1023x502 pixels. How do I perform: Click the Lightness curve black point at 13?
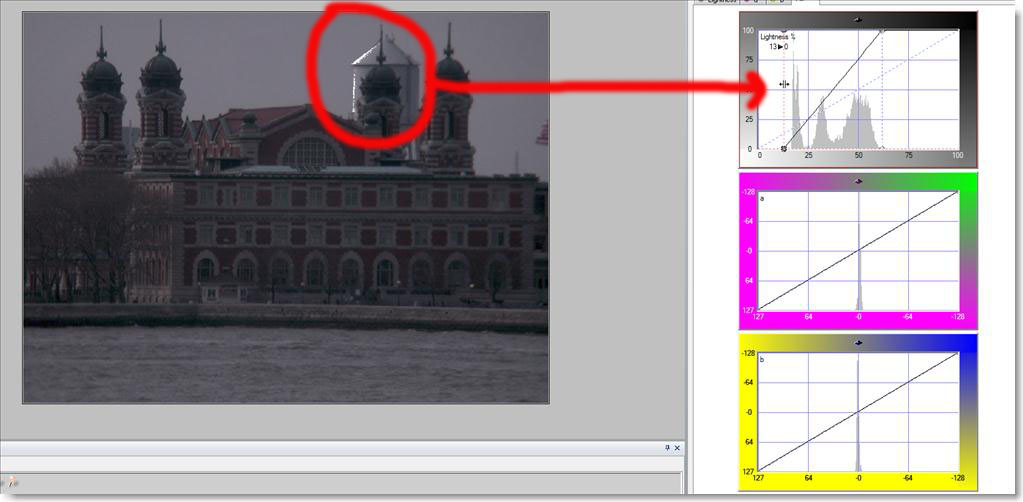(x=784, y=149)
